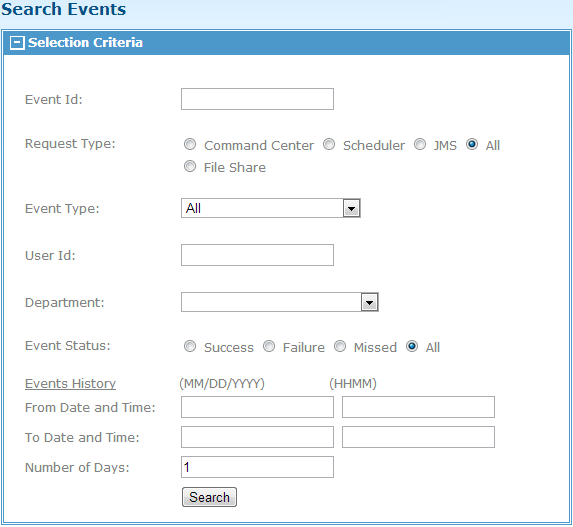The height and width of the screenshot is (527, 573).
Task: Click the To Date input field
Action: click(257, 437)
